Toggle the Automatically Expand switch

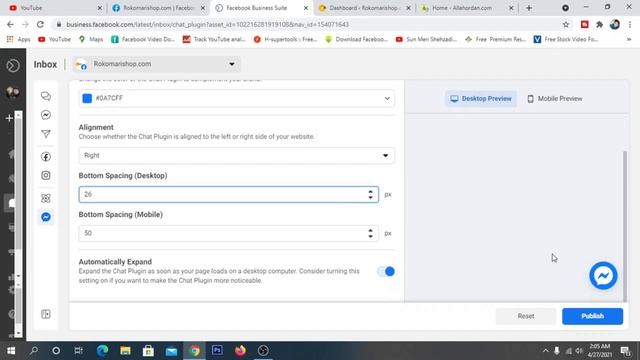386,271
